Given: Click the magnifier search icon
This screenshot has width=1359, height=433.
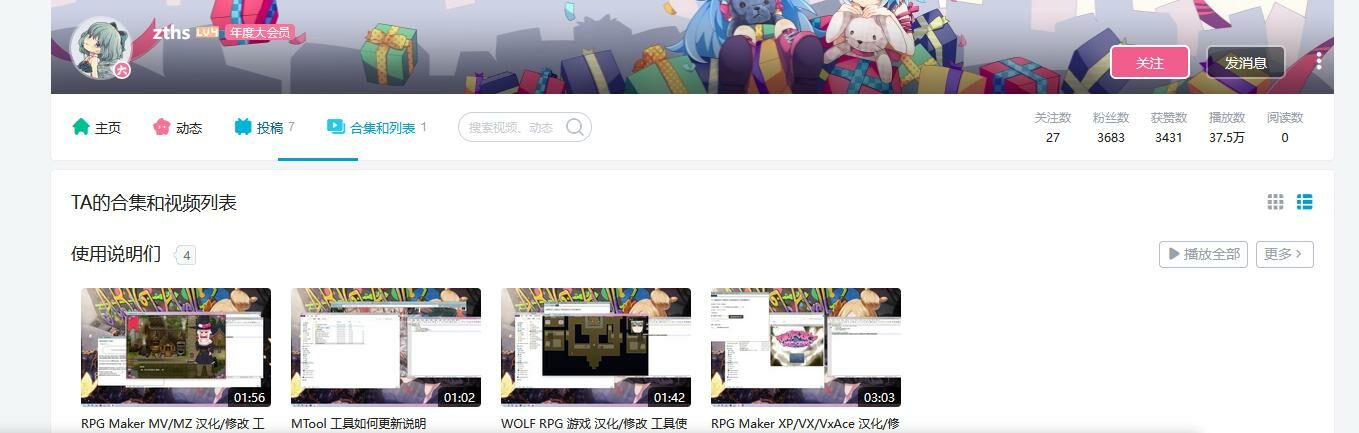Looking at the screenshot, I should (x=575, y=127).
